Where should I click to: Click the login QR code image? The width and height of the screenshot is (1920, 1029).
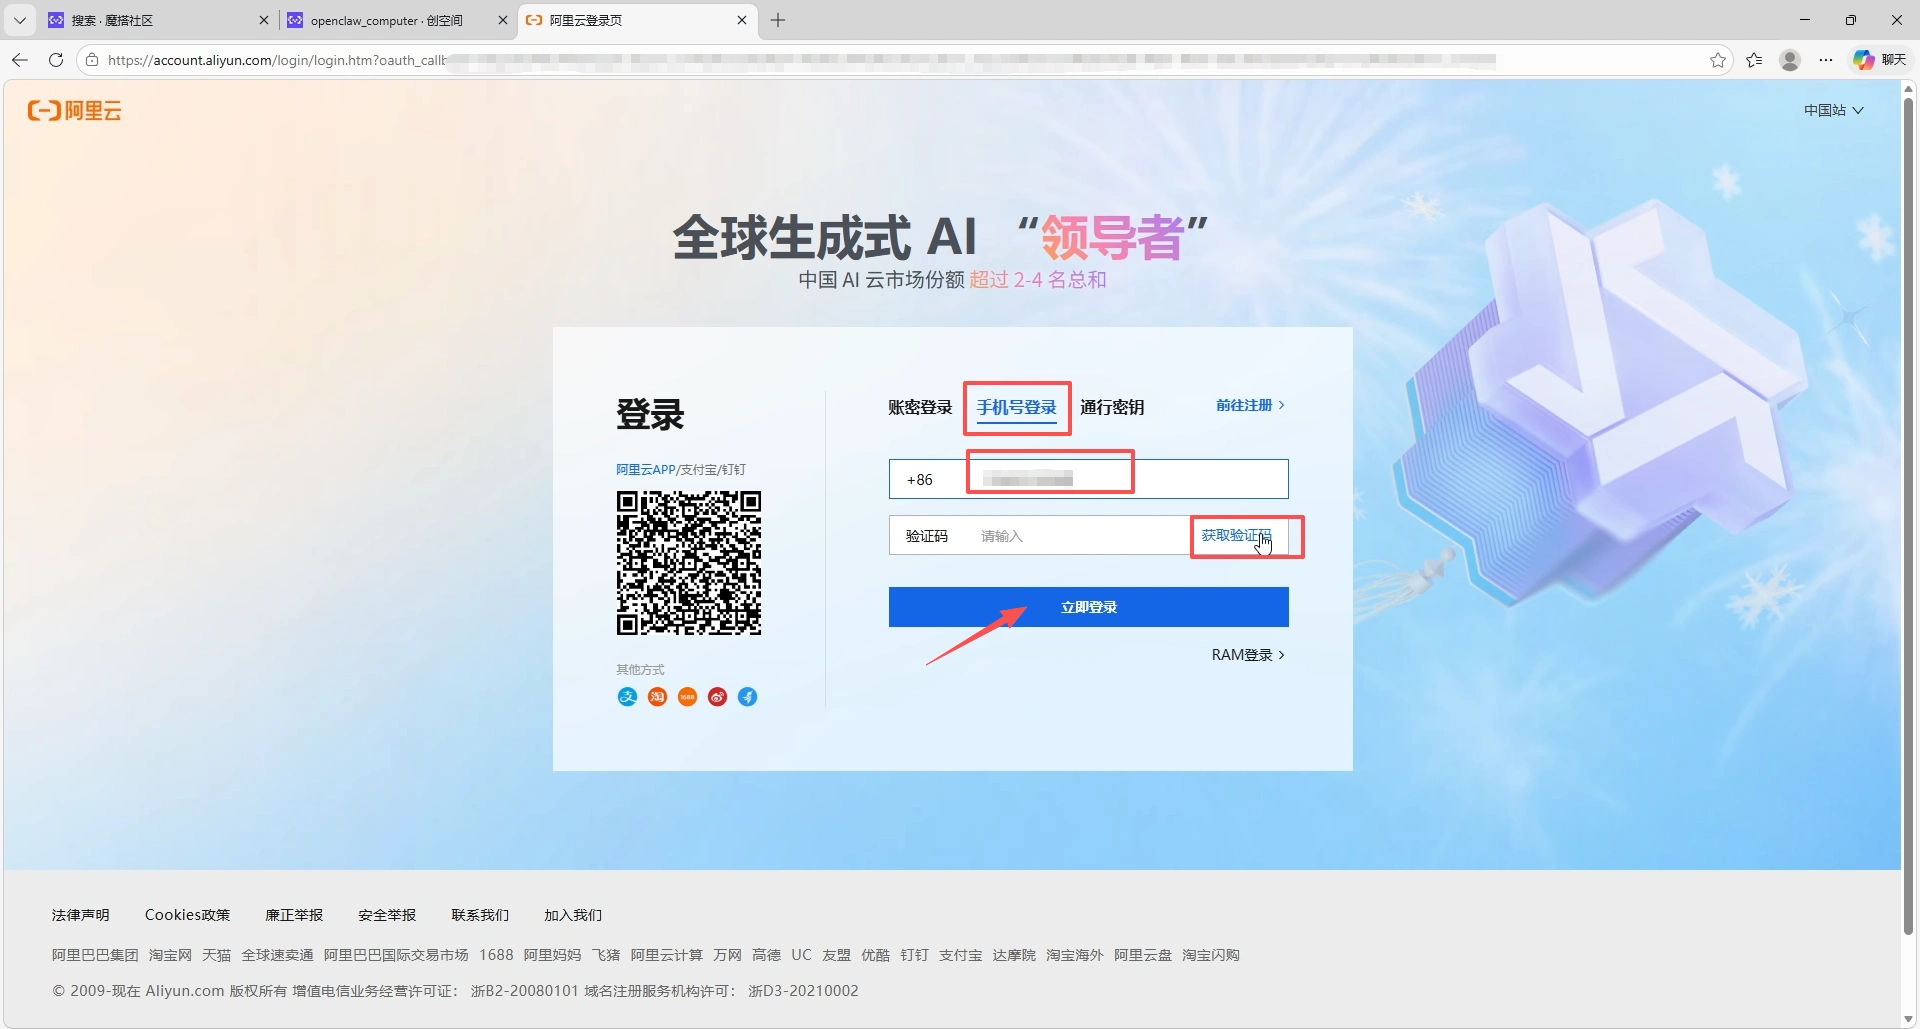689,563
